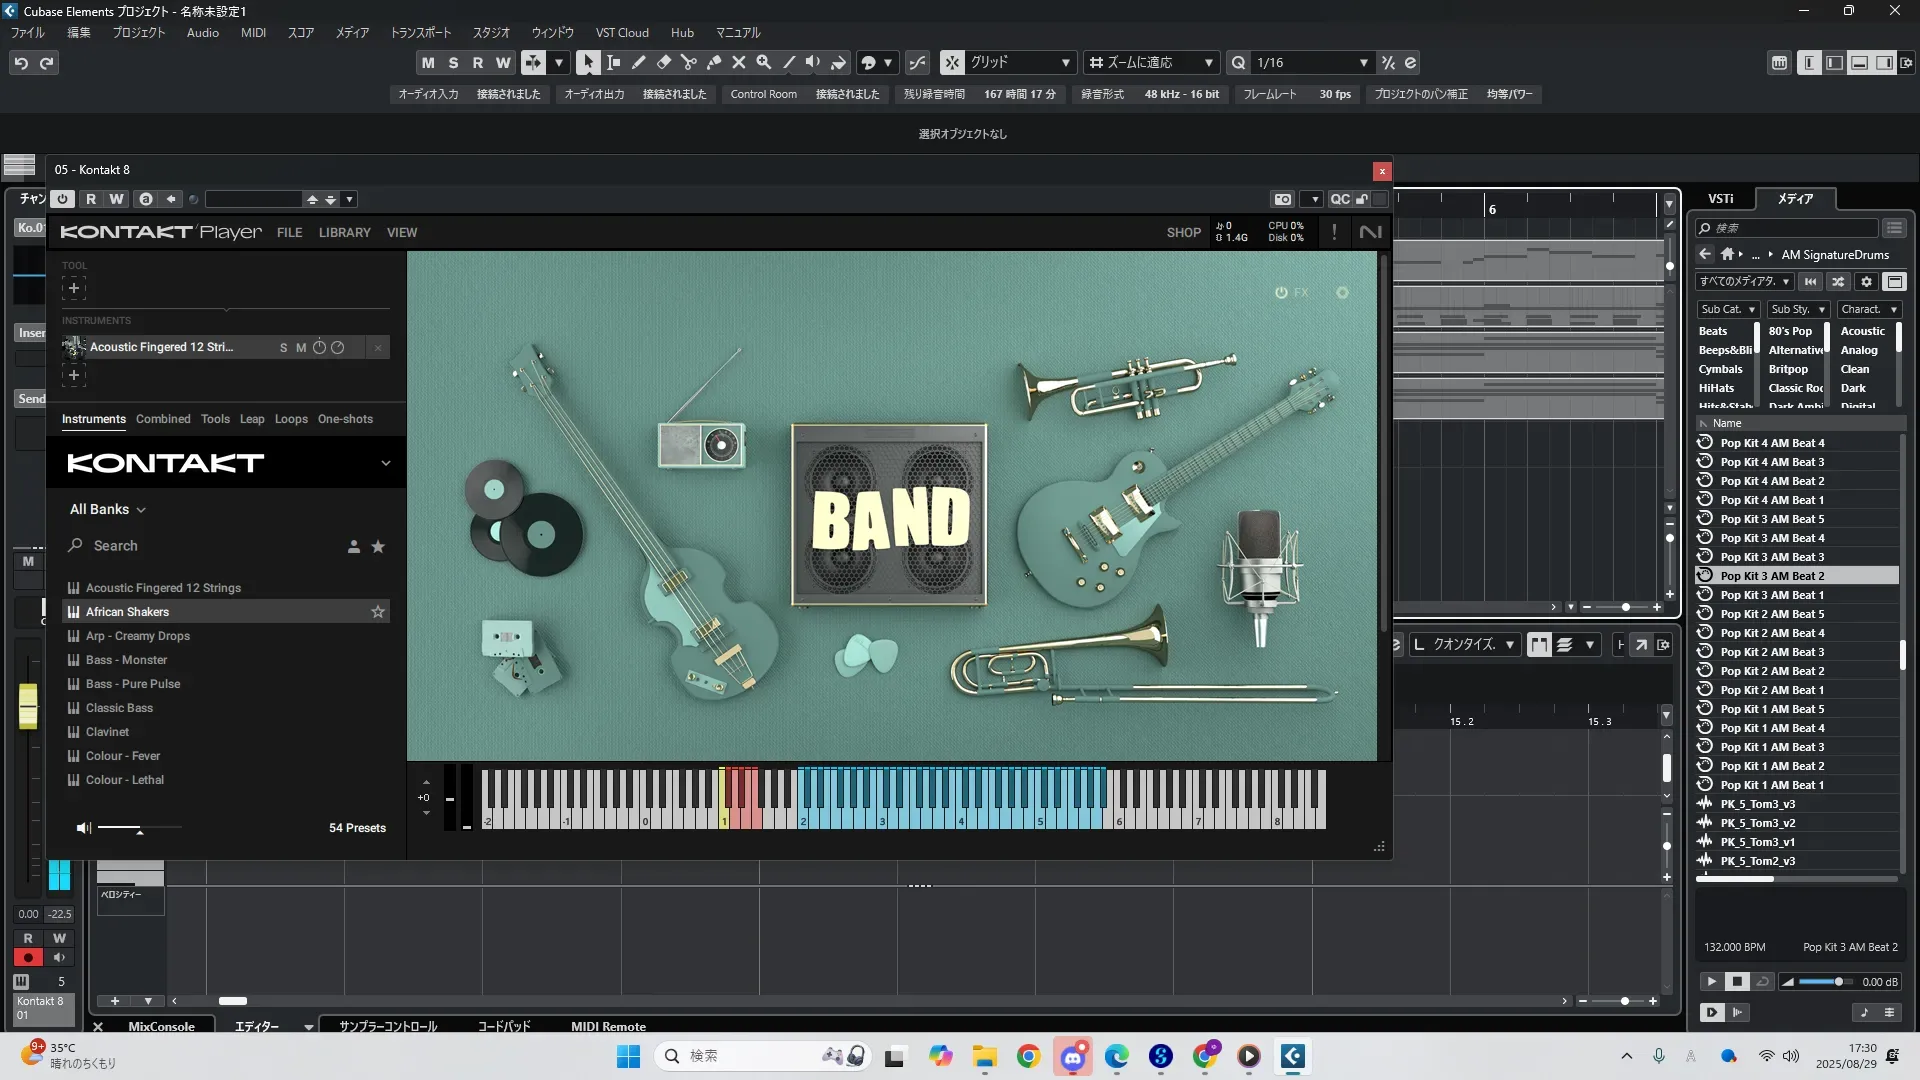Select the Zoom magnifier tool
1920x1080 pixels.
pyautogui.click(x=764, y=62)
